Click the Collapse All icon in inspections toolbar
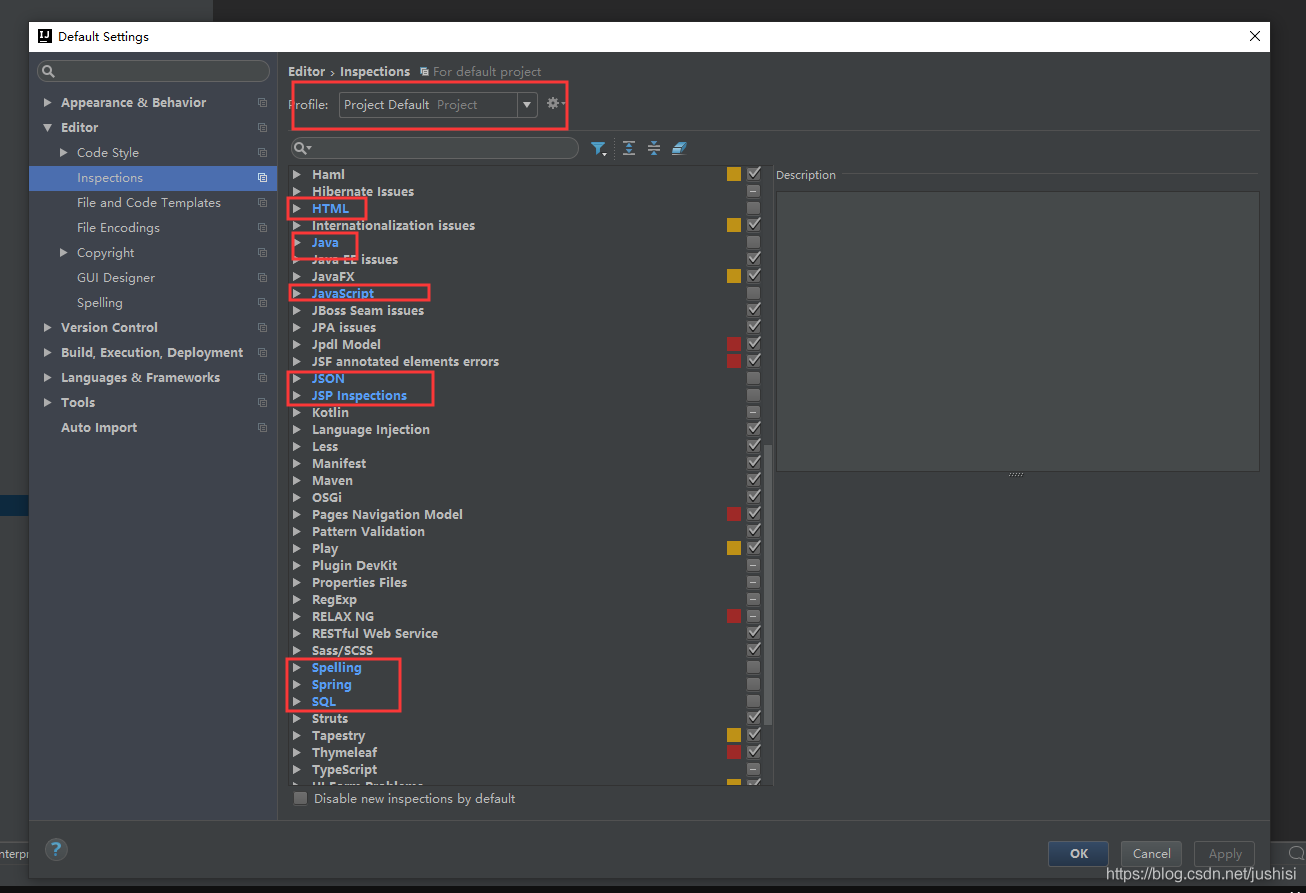 point(654,148)
